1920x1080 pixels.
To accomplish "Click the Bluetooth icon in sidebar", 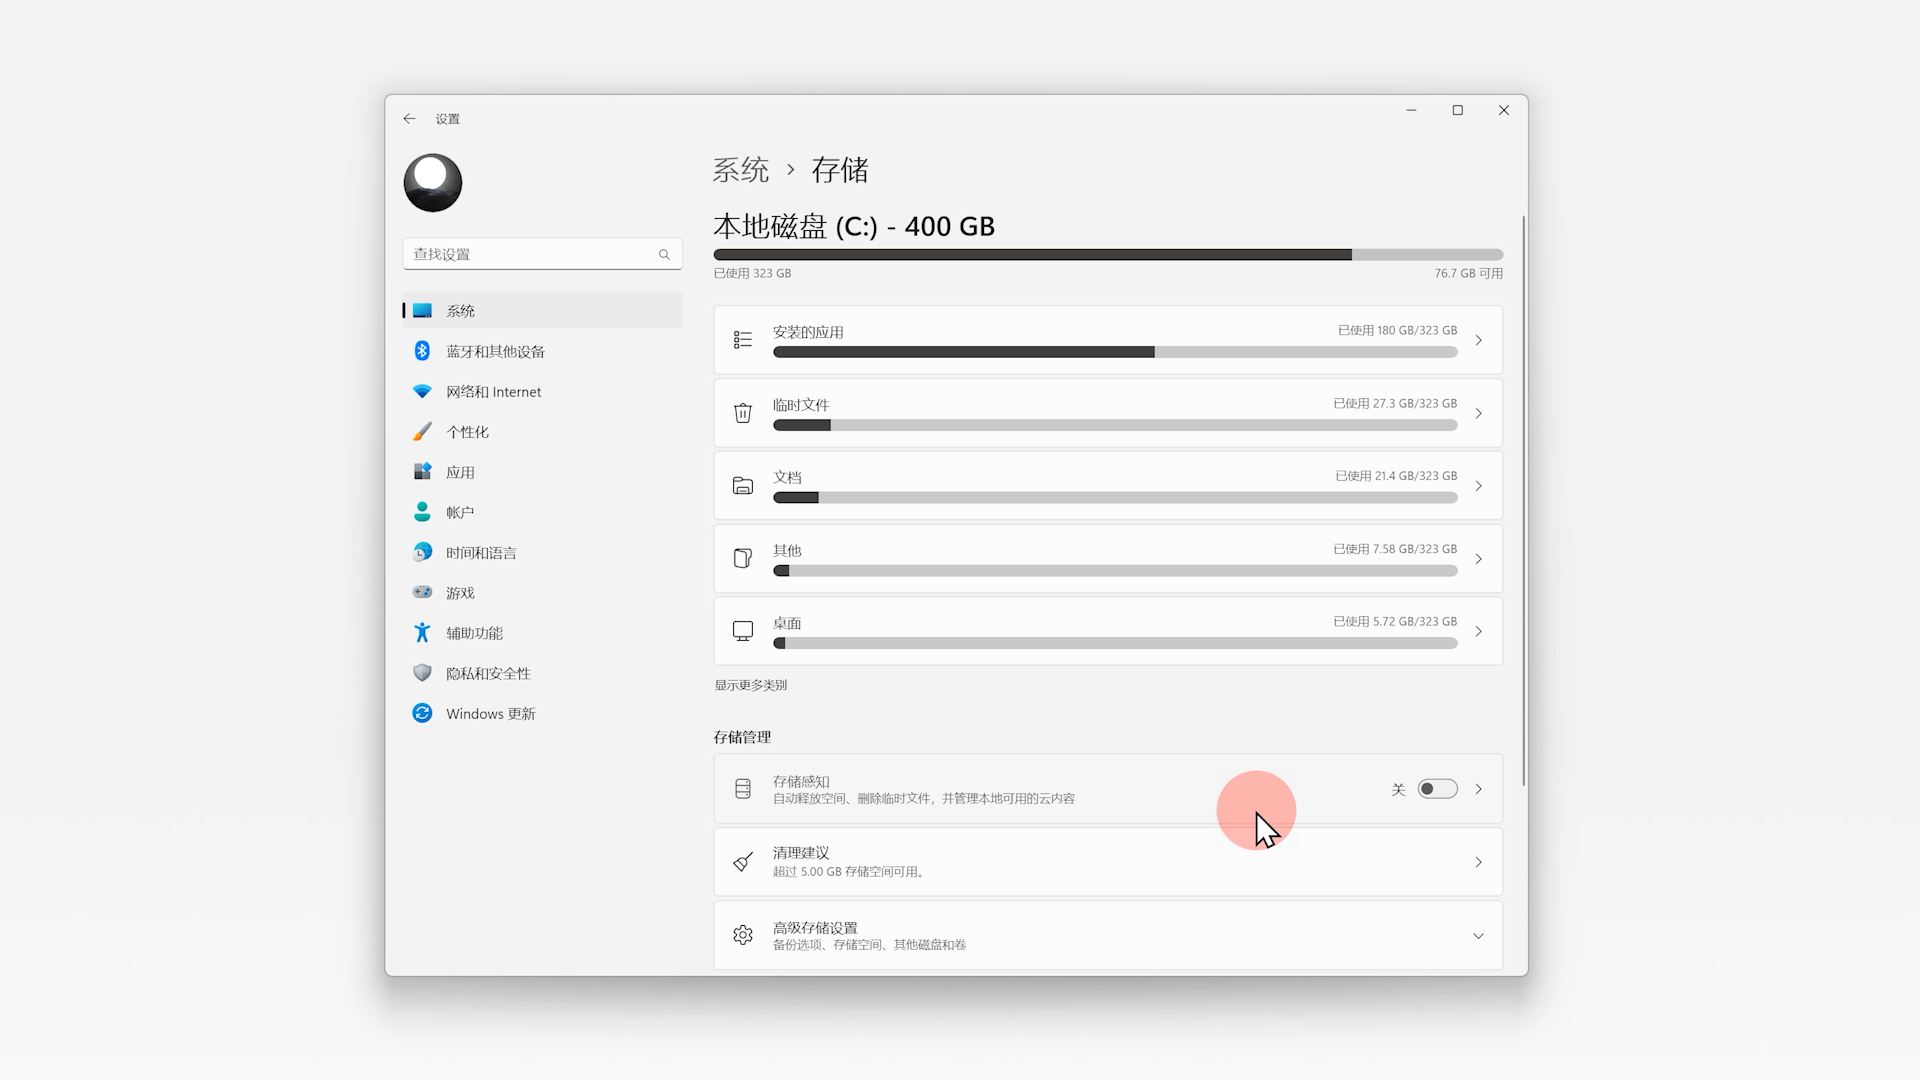I will coord(422,351).
